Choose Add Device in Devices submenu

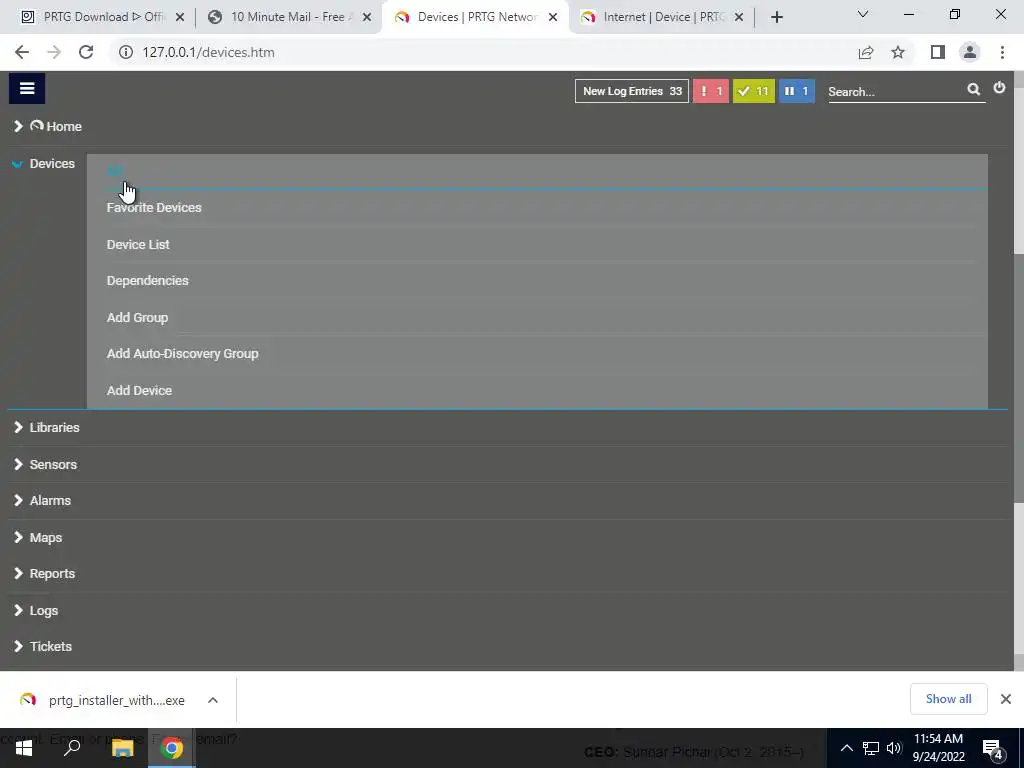pos(139,391)
